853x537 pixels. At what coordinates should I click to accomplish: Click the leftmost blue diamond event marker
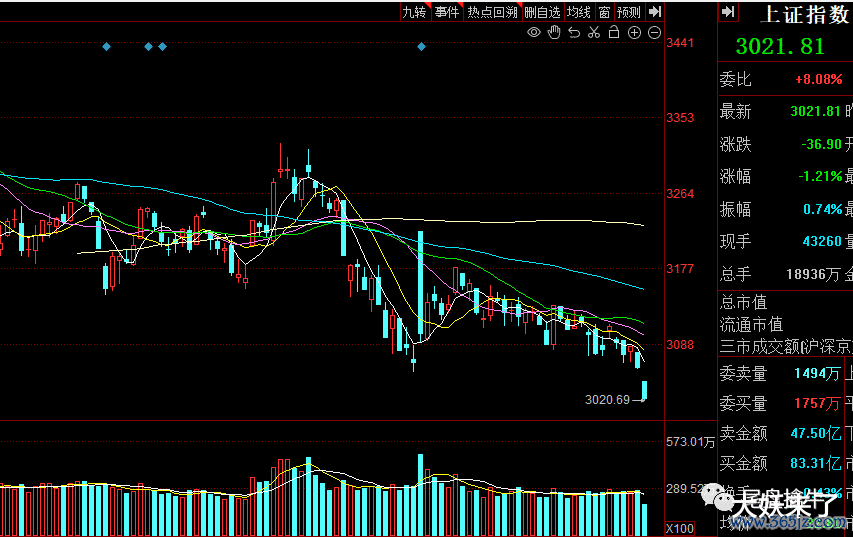106,46
